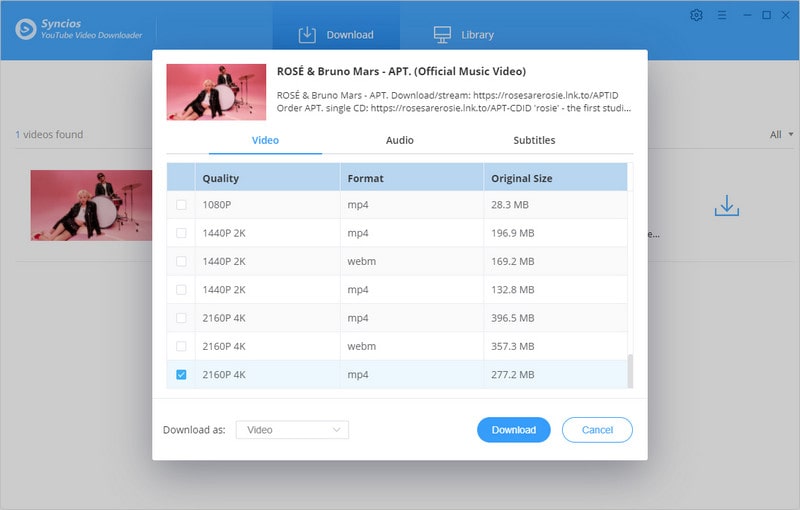Switch to the Audio tab

tap(399, 140)
